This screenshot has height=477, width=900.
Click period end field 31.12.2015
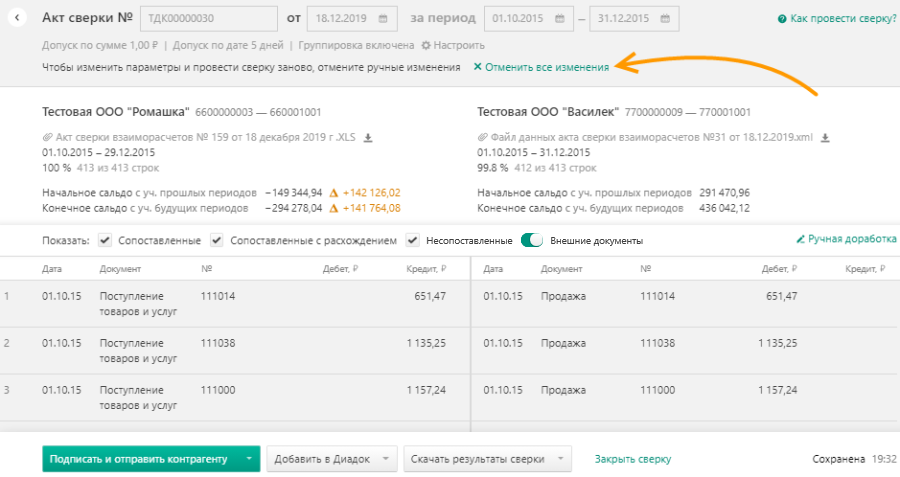tap(634, 18)
